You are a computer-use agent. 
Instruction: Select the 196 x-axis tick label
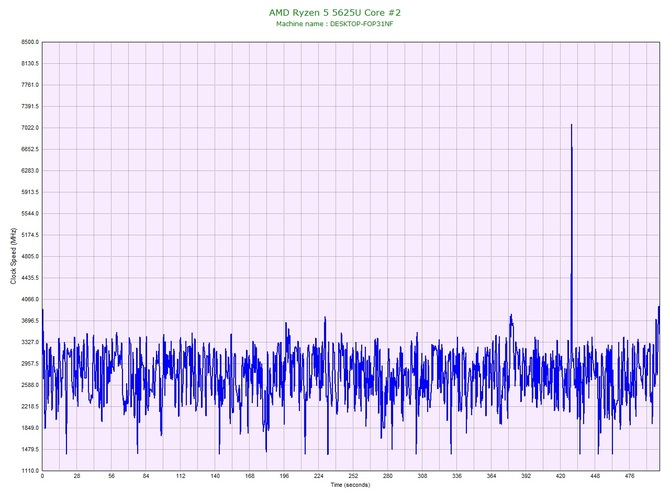coord(284,476)
